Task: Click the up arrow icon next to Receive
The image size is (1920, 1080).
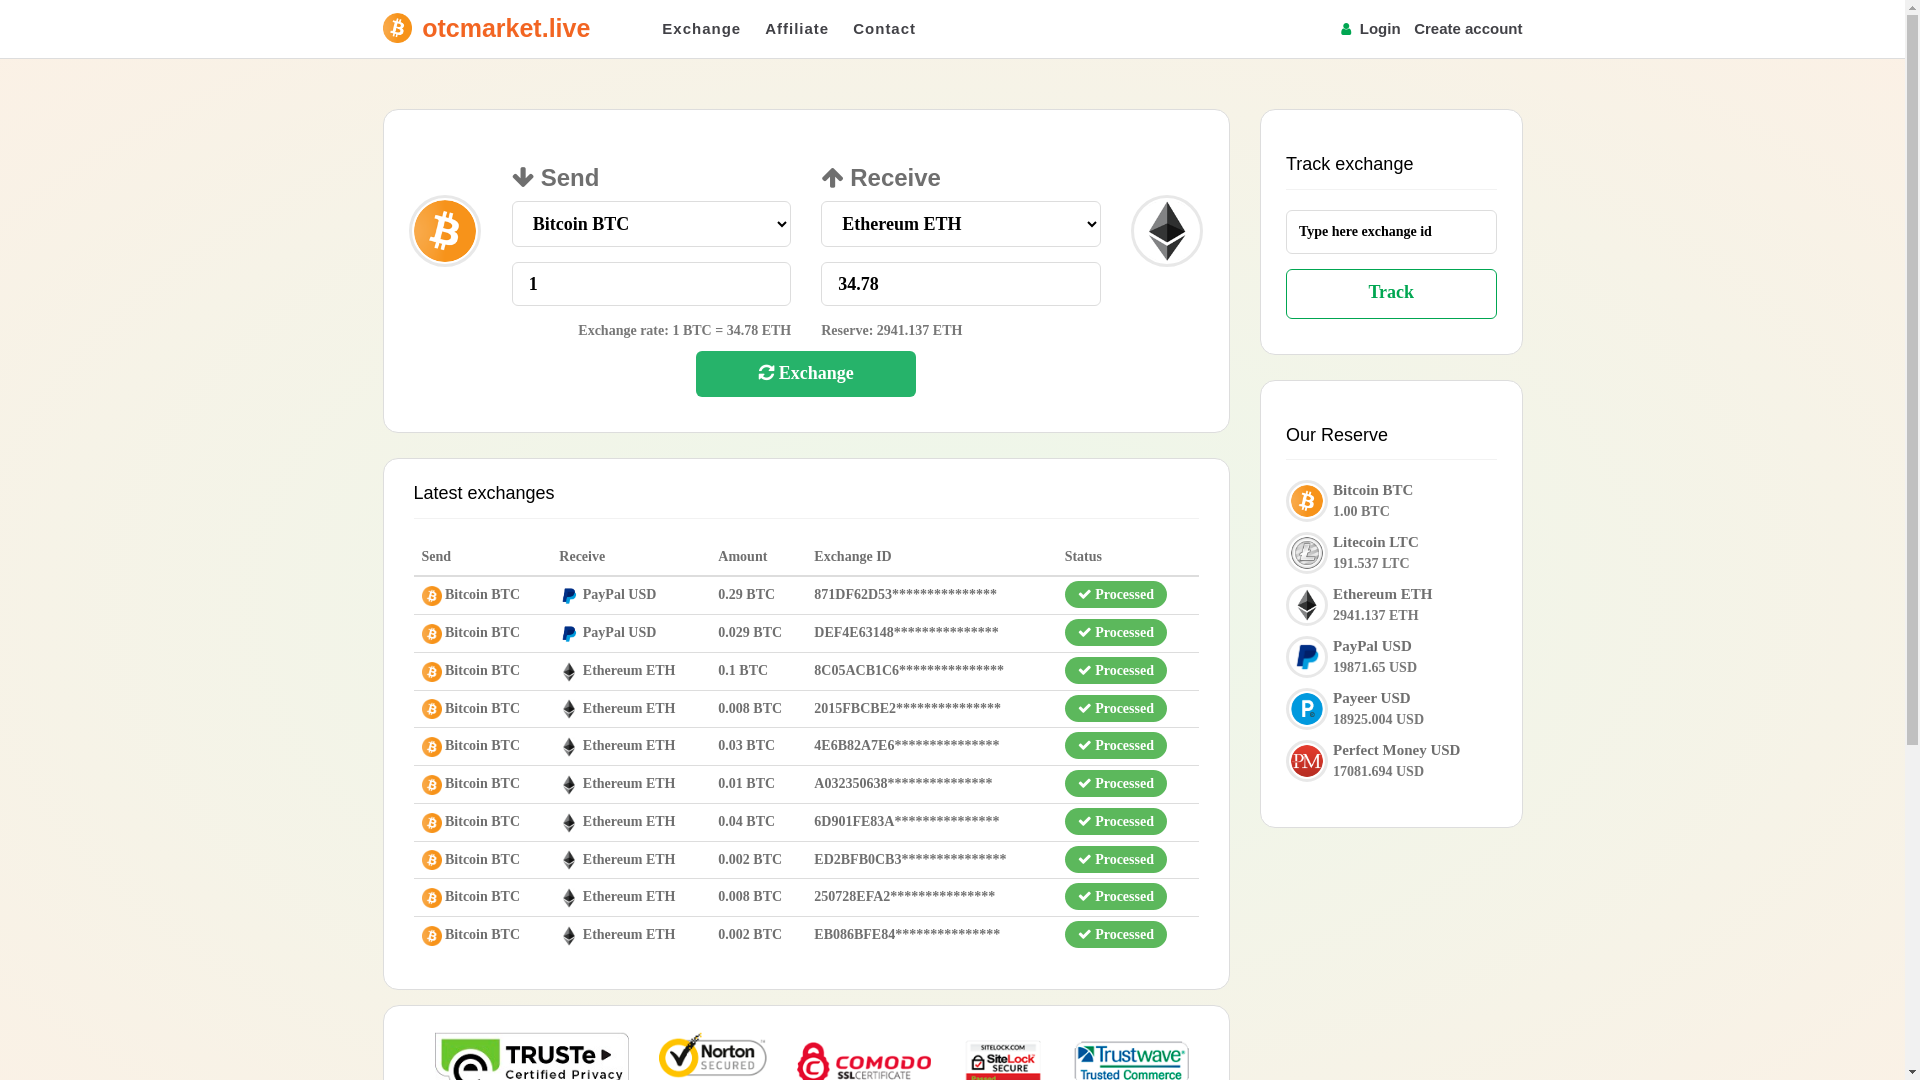Action: [832, 177]
